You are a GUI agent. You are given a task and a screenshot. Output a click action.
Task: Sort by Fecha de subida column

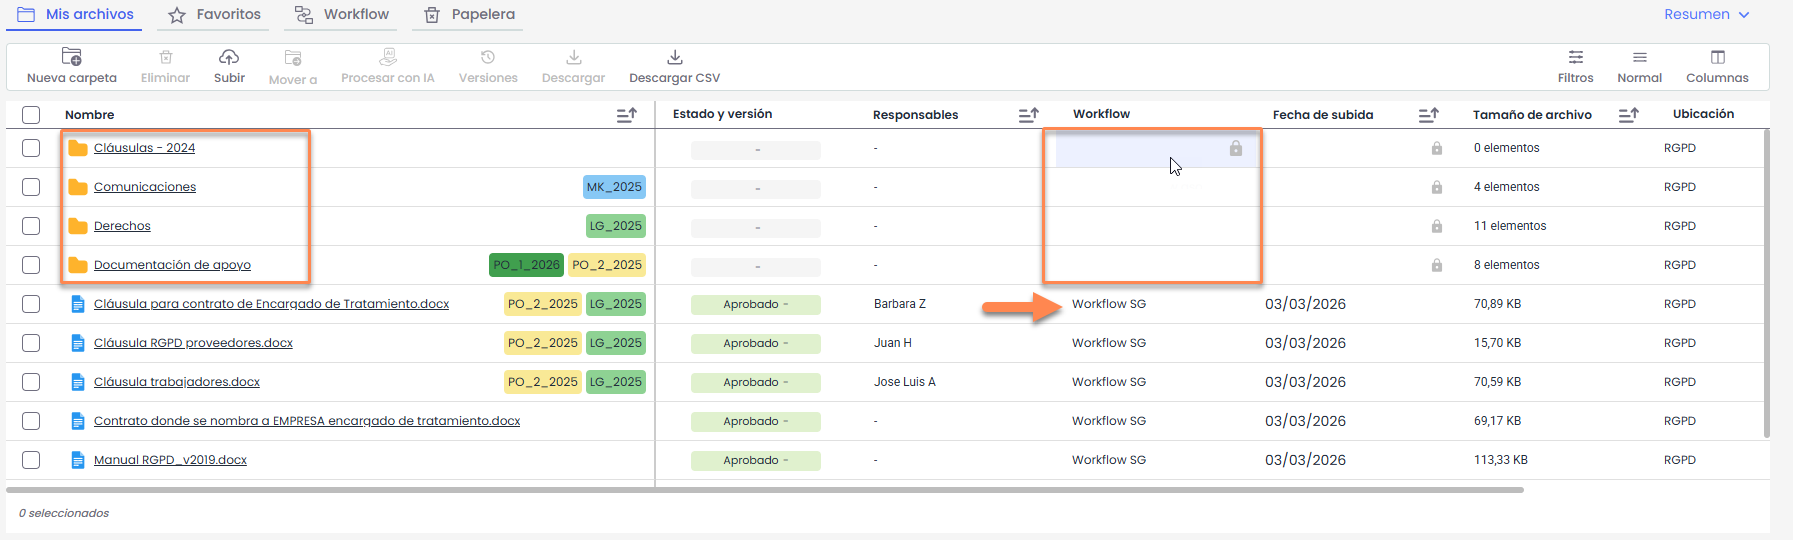(x=1428, y=116)
